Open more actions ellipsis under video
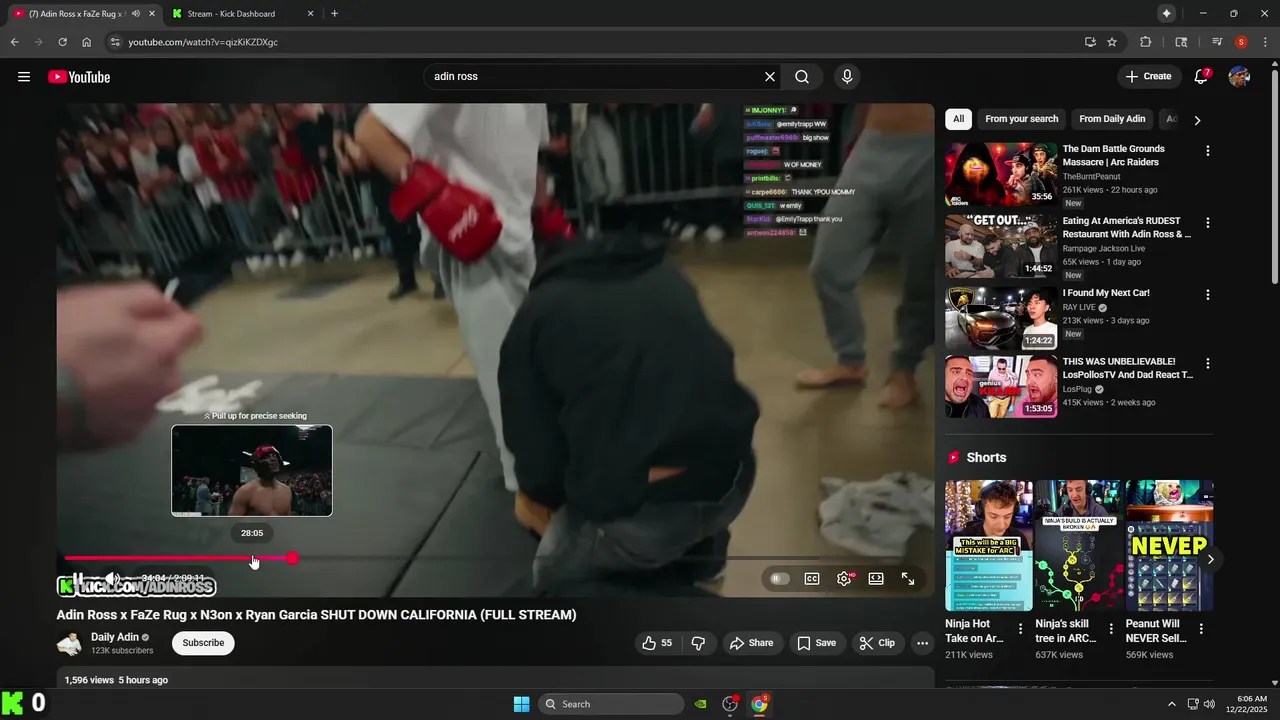The image size is (1280, 720). 922,643
